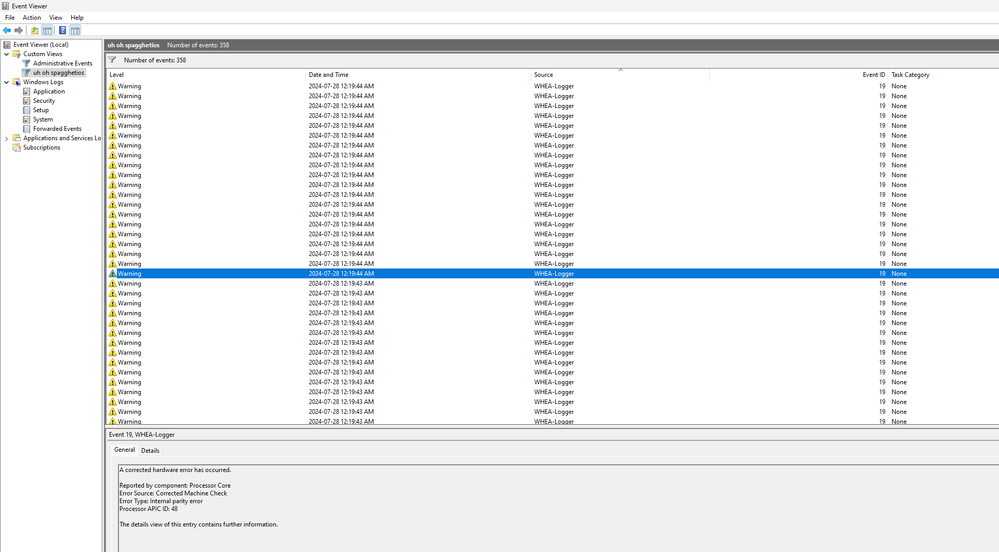The image size is (999, 552).
Task: Click the Security log icon
Action: point(27,101)
